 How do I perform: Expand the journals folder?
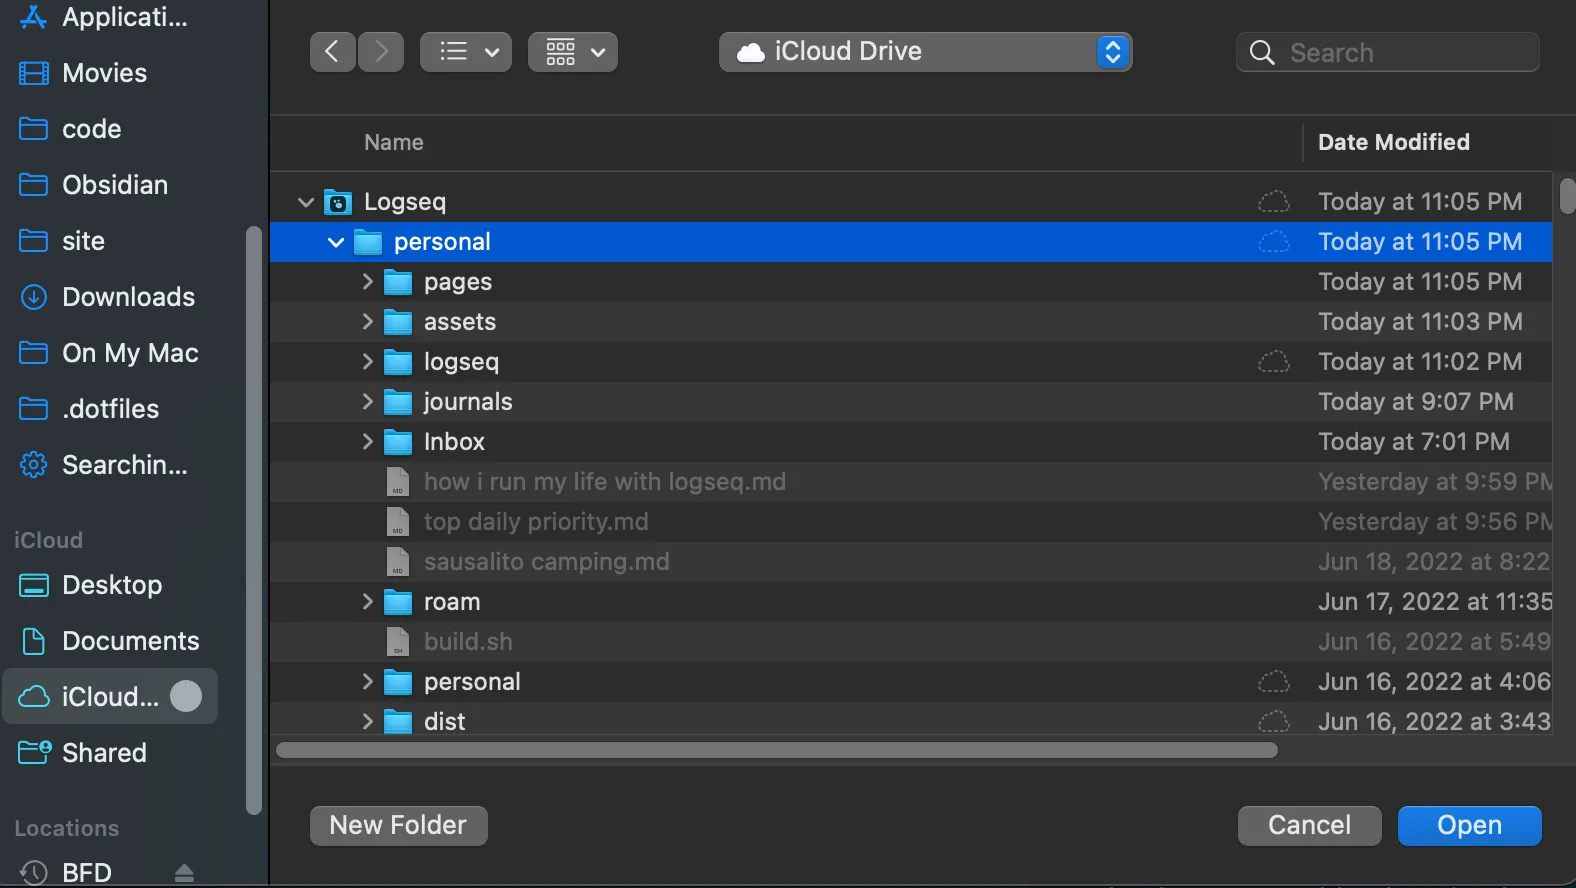(x=367, y=402)
